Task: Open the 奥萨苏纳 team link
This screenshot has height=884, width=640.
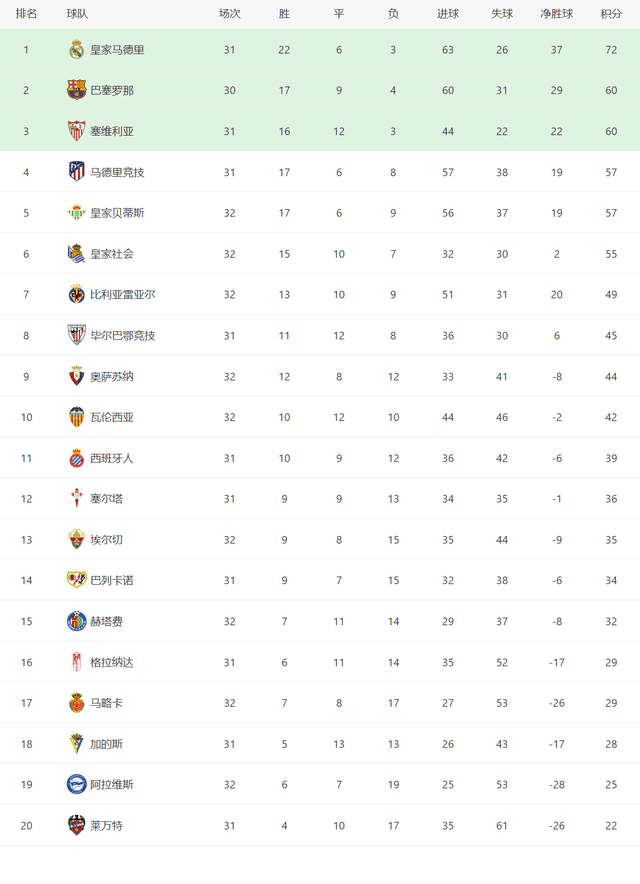Action: [x=112, y=376]
